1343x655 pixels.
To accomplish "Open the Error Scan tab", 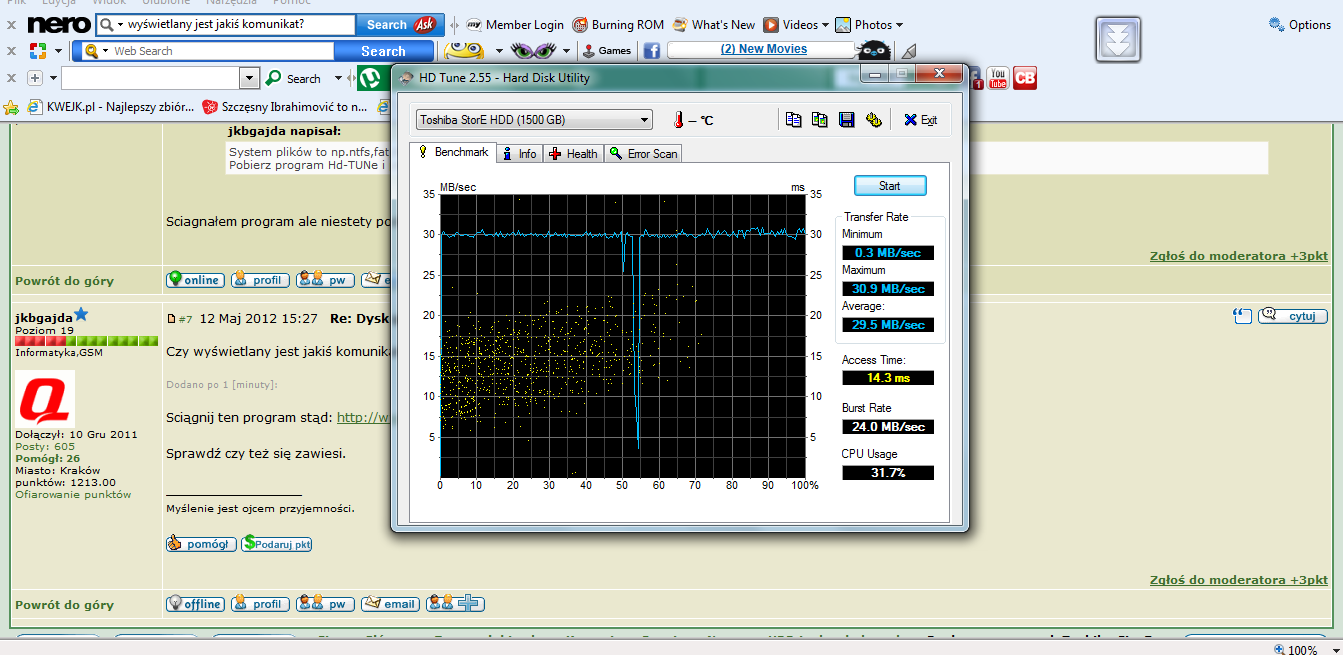I will tap(643, 154).
